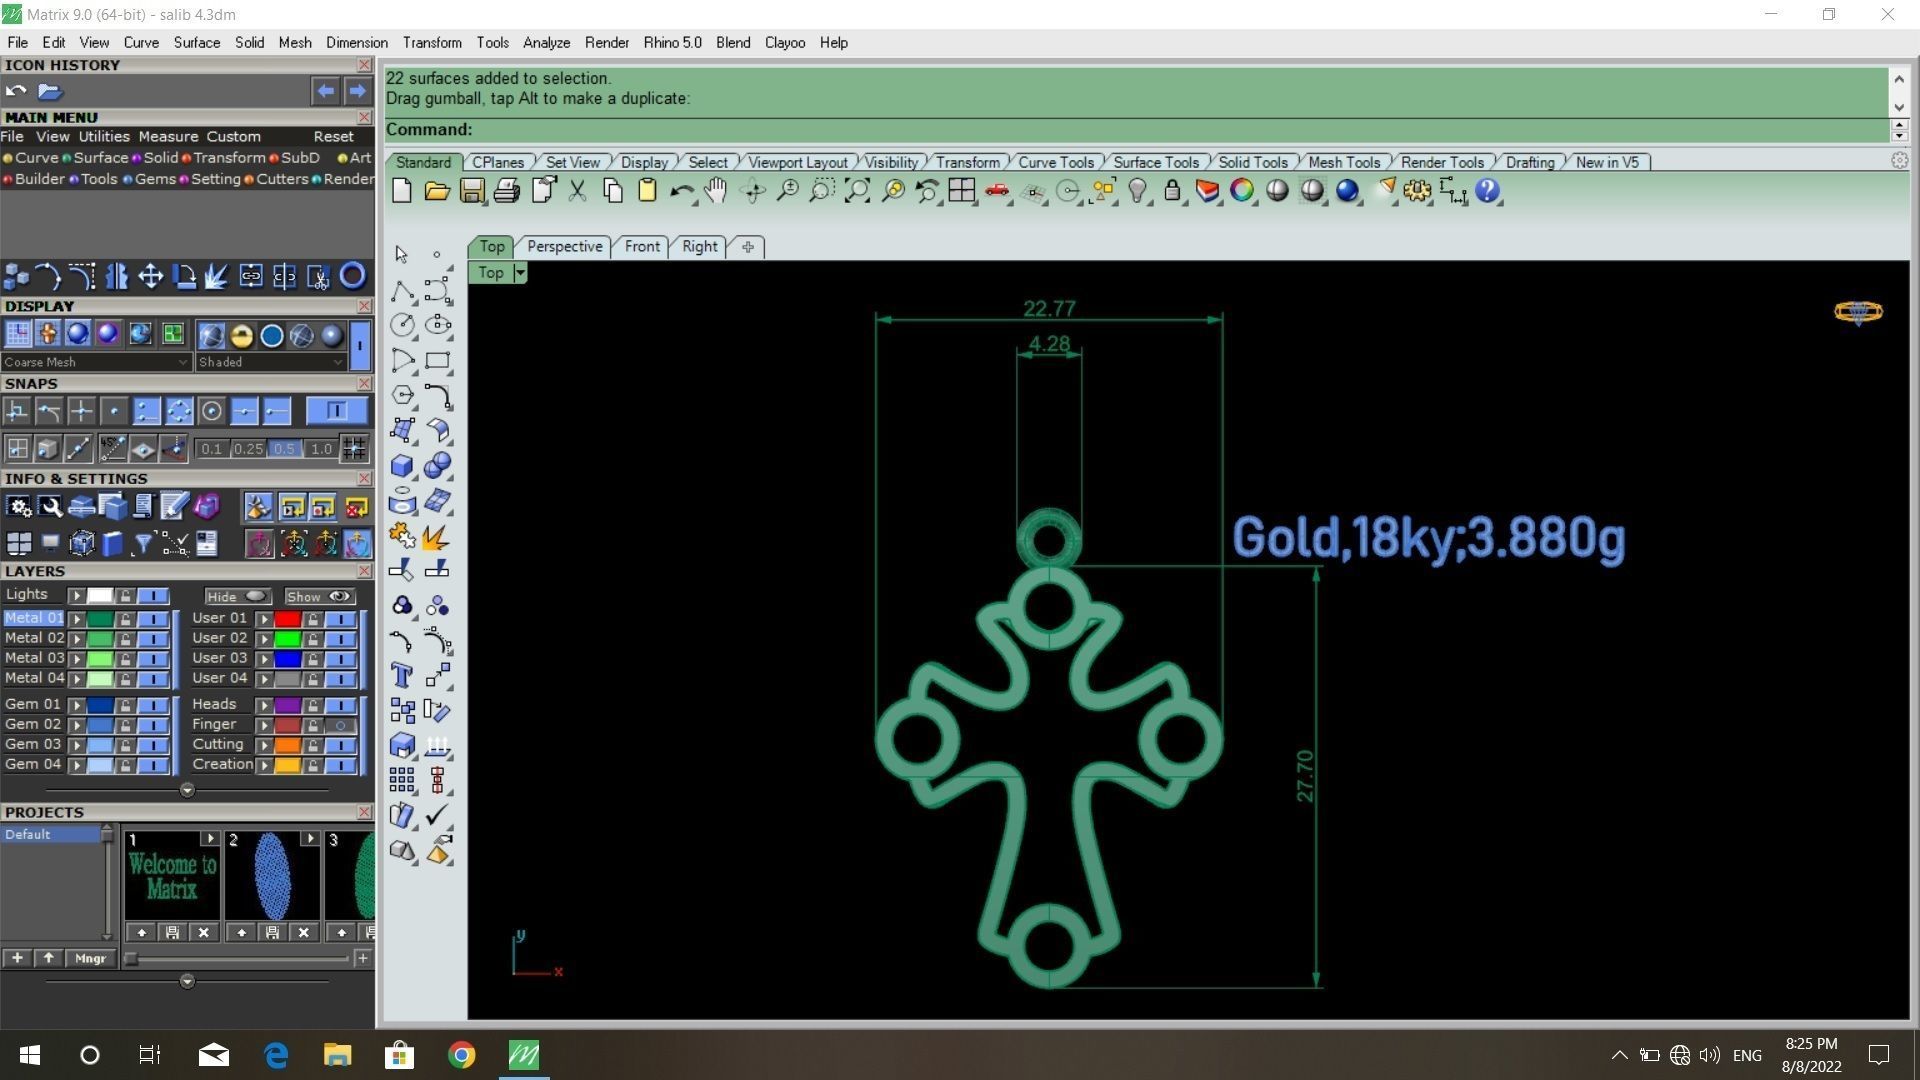Expand project 1 thumbnail arrow
Viewport: 1920px width, 1080px height.
[210, 838]
